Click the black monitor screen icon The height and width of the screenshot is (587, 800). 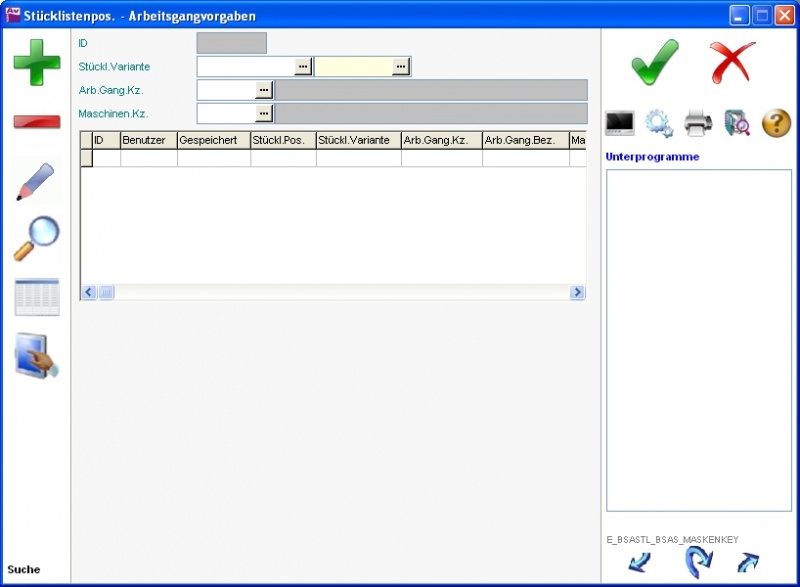[x=620, y=123]
